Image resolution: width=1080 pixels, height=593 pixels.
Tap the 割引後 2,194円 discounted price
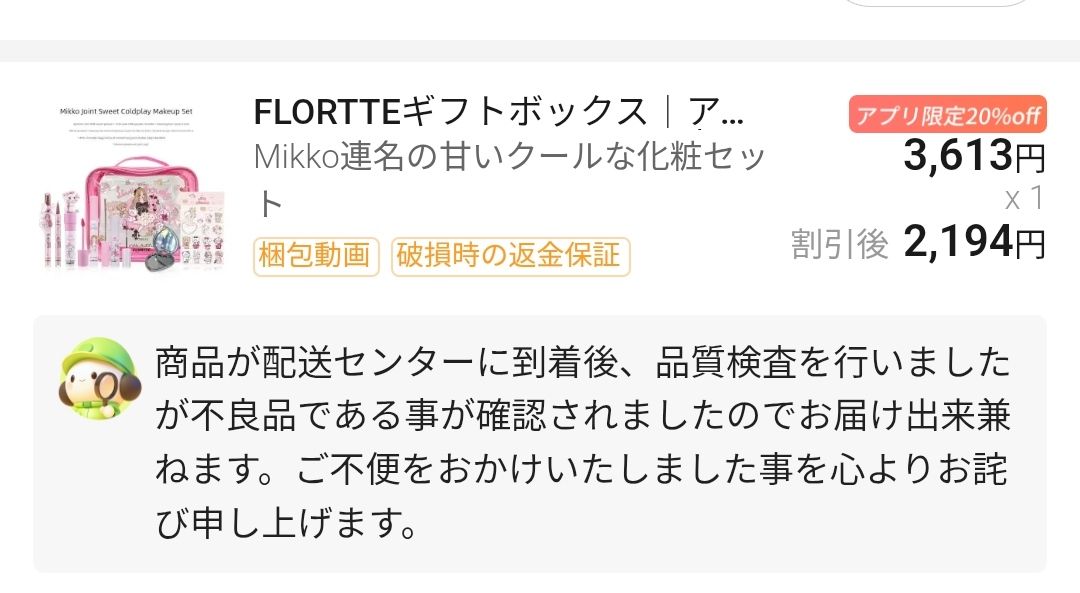pos(974,243)
